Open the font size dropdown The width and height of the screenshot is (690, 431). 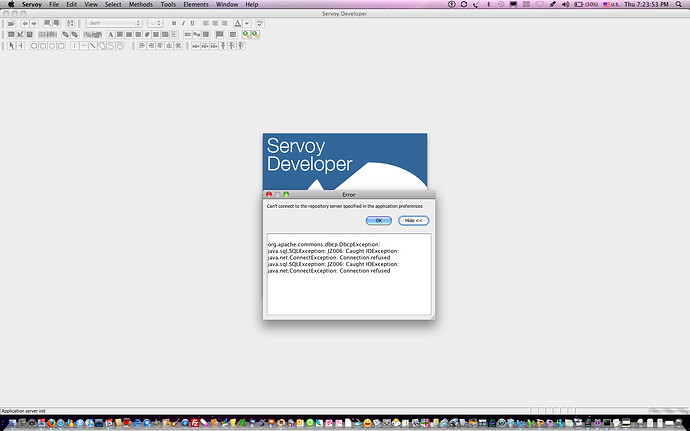155,23
